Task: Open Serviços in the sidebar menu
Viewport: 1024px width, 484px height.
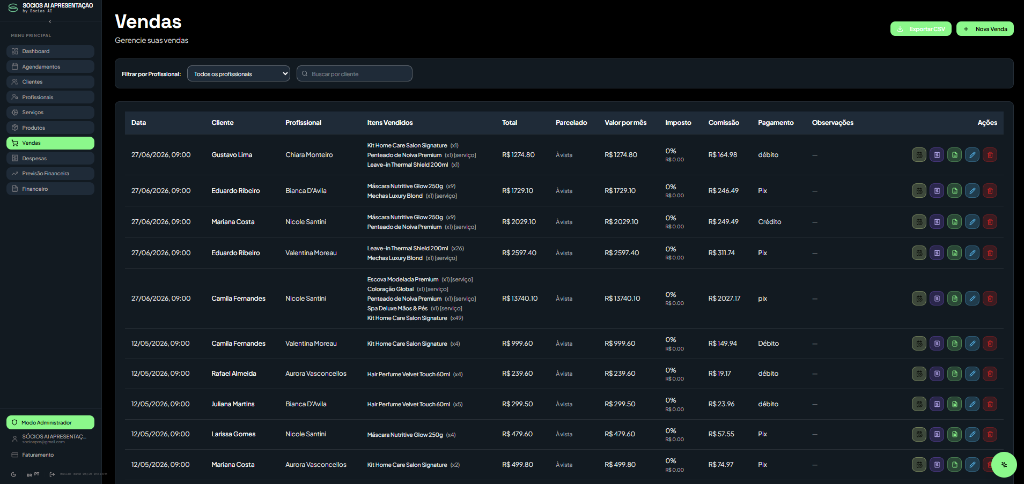Action: coord(50,112)
